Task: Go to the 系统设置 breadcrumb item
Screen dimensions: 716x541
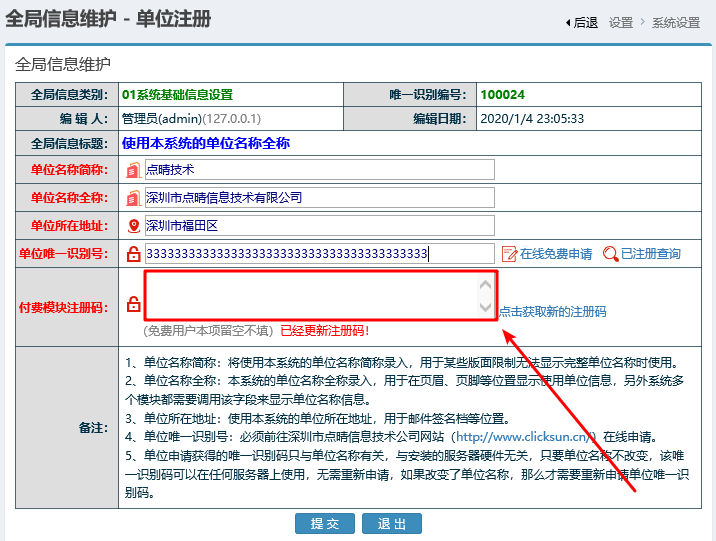Action: pos(676,22)
